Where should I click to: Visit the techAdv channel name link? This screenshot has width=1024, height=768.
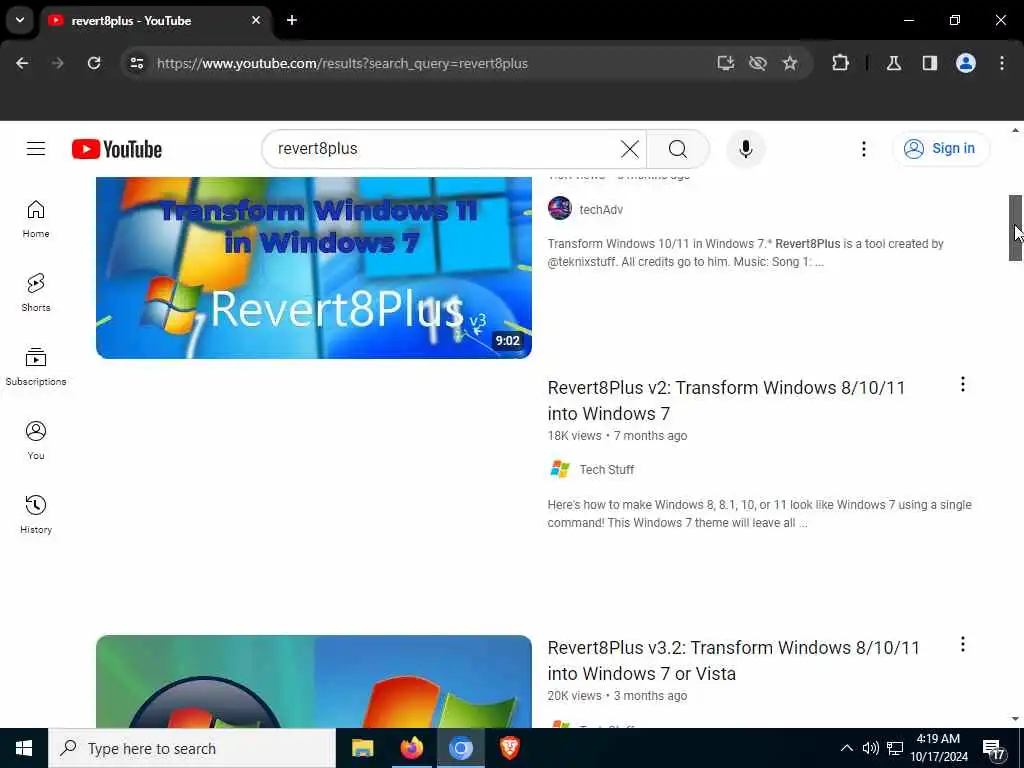point(601,210)
